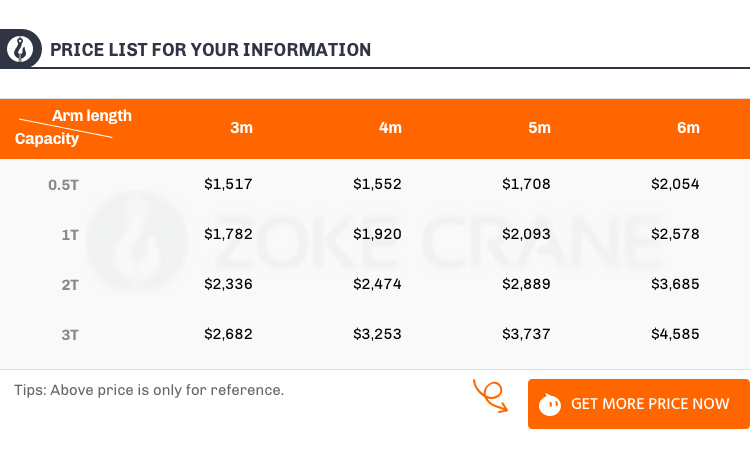Click the $2,578 price cell
Image resolution: width=750 pixels, height=460 pixels.
tap(675, 234)
